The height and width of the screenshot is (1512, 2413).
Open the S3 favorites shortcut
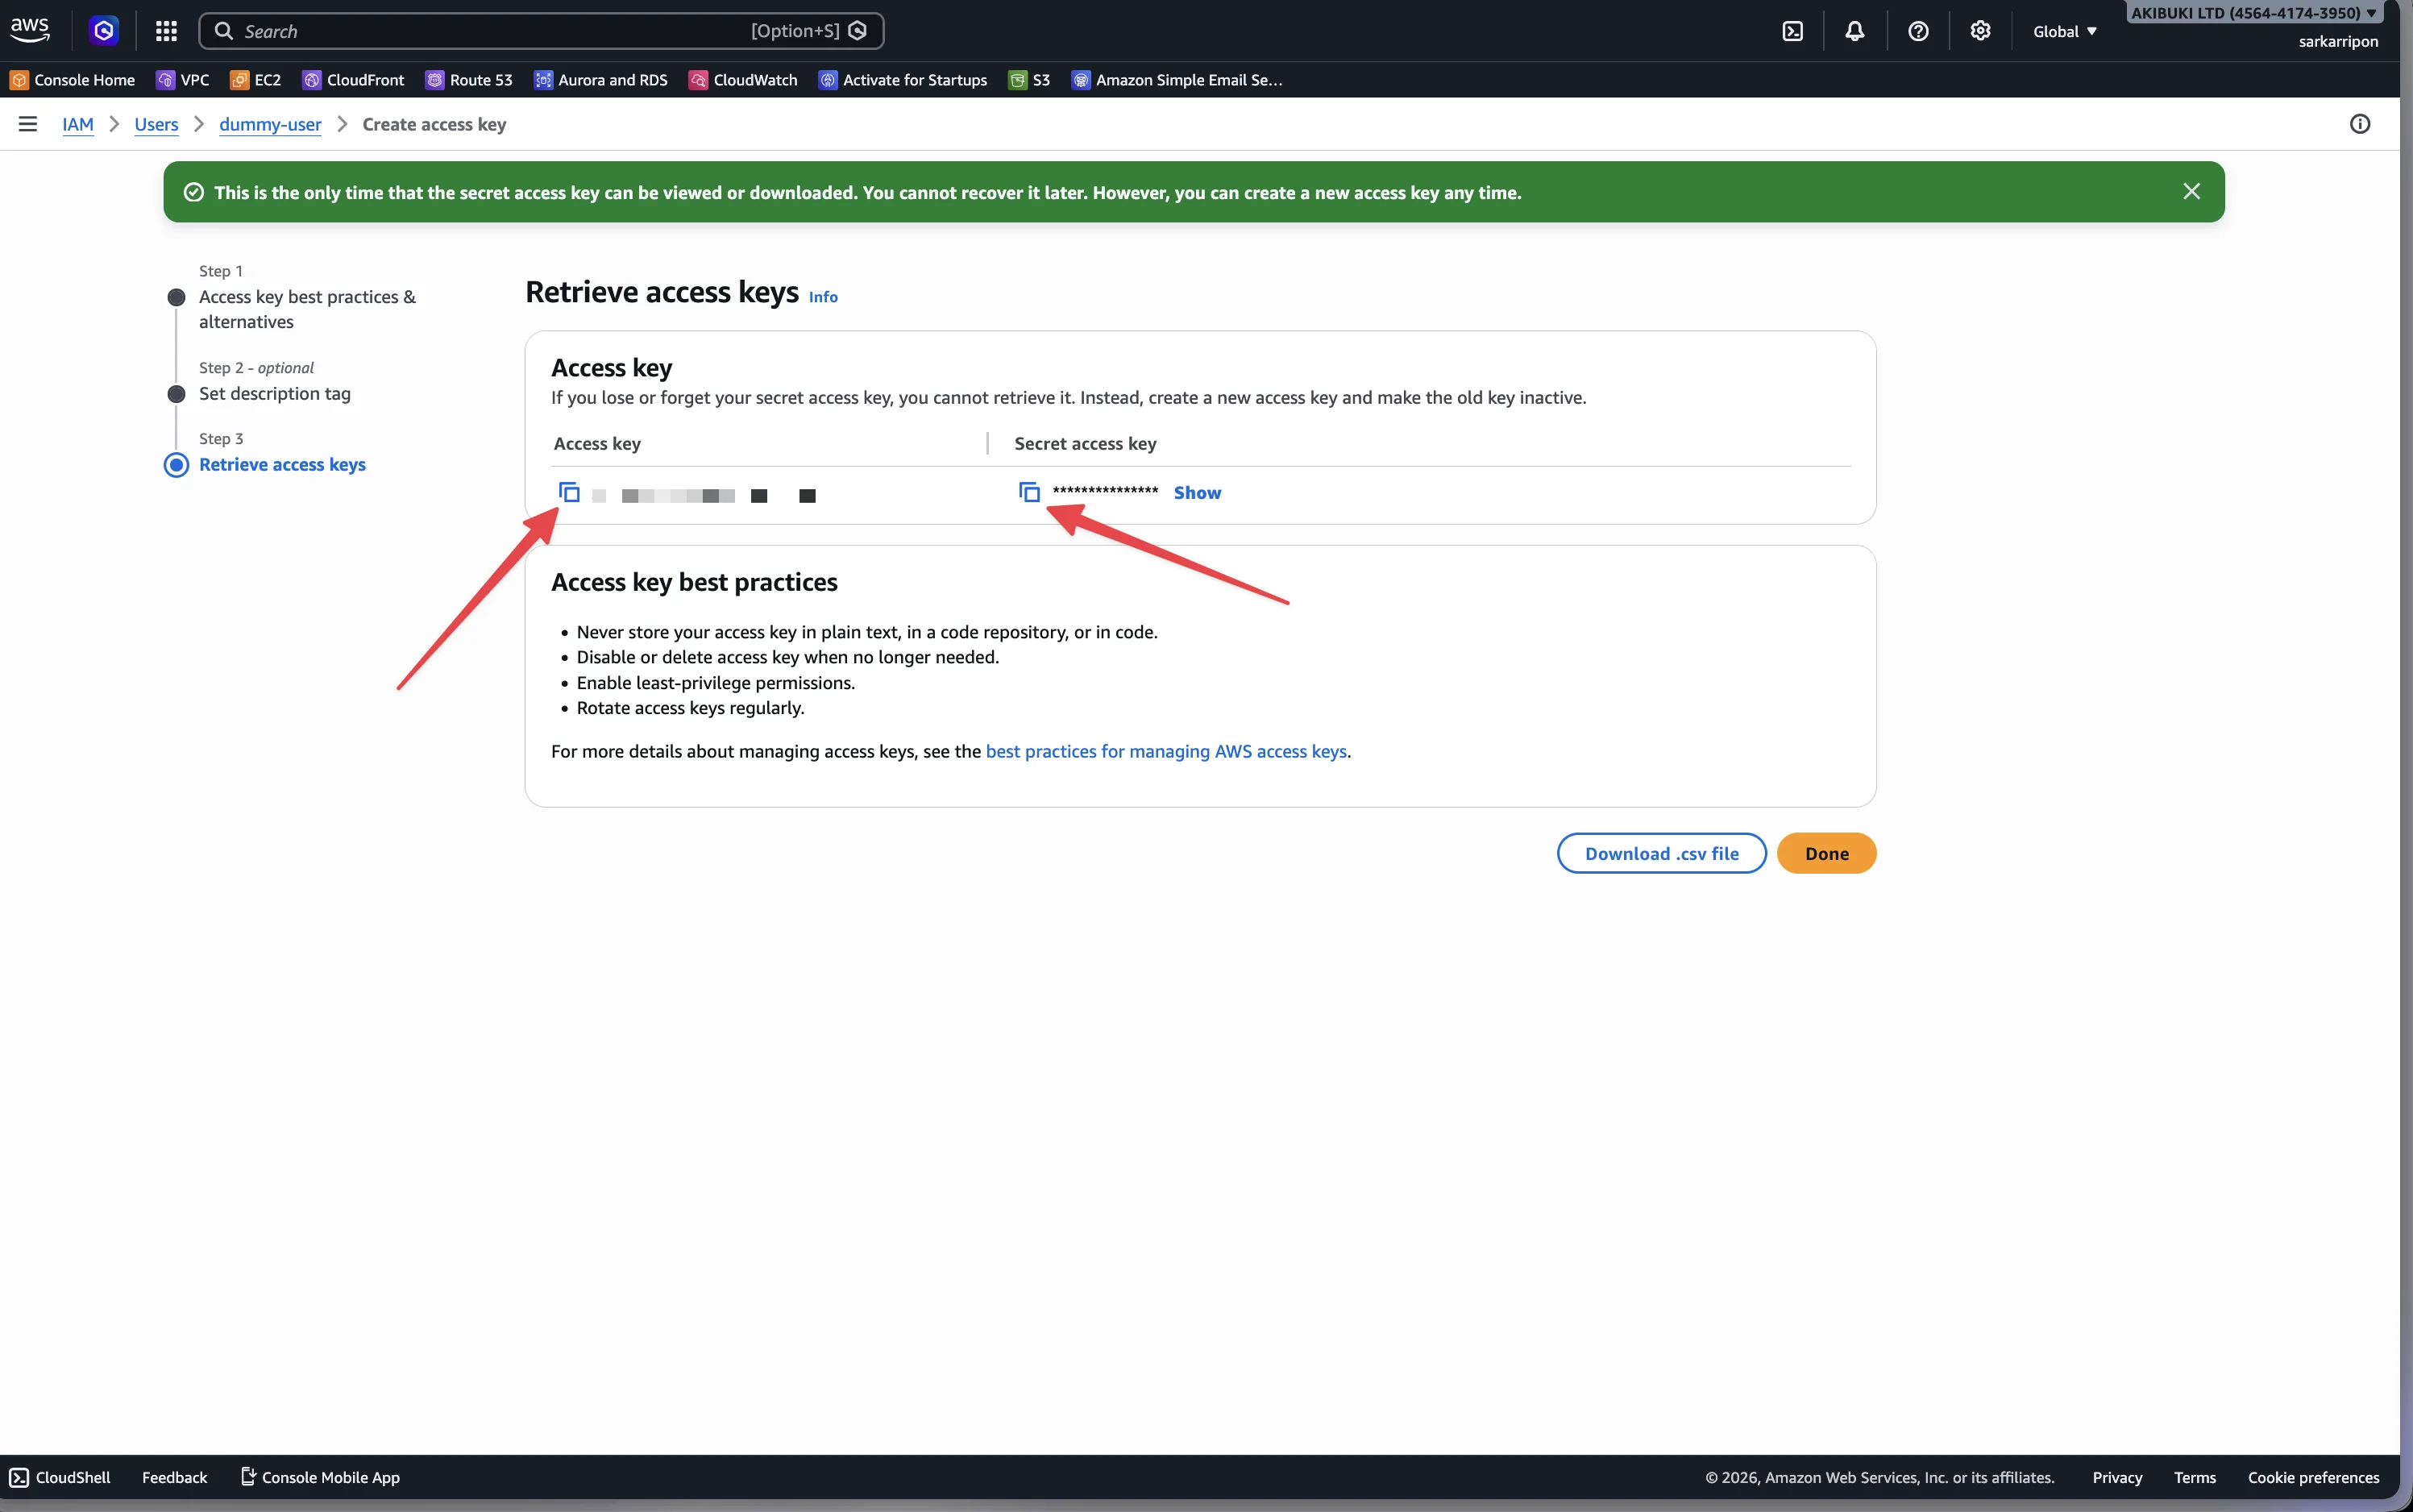tap(1029, 80)
